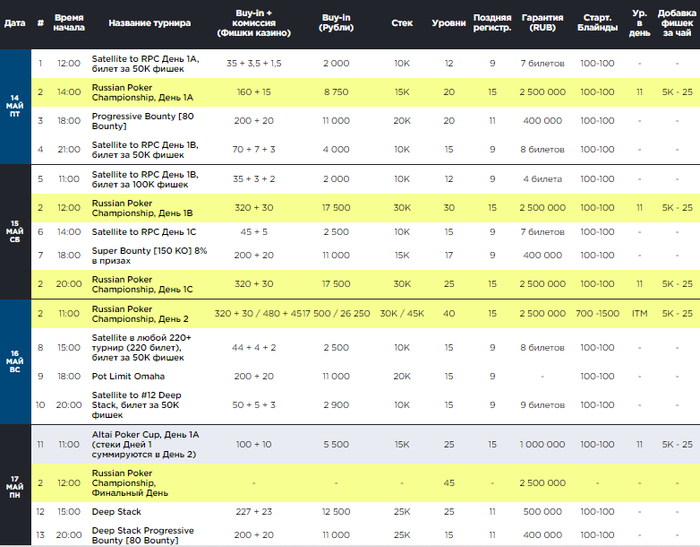Click the '21:00' start time
The image size is (700, 547).
click(x=69, y=150)
